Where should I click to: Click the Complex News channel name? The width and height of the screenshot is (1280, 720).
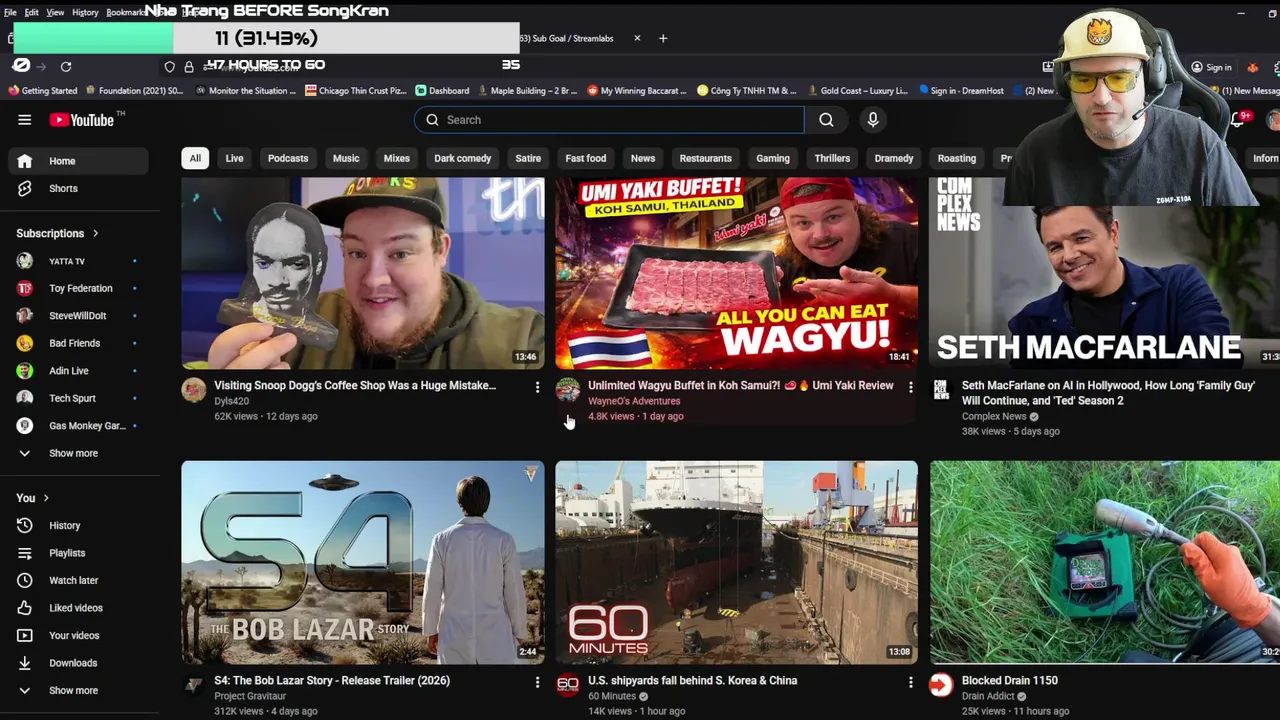pyautogui.click(x=994, y=416)
